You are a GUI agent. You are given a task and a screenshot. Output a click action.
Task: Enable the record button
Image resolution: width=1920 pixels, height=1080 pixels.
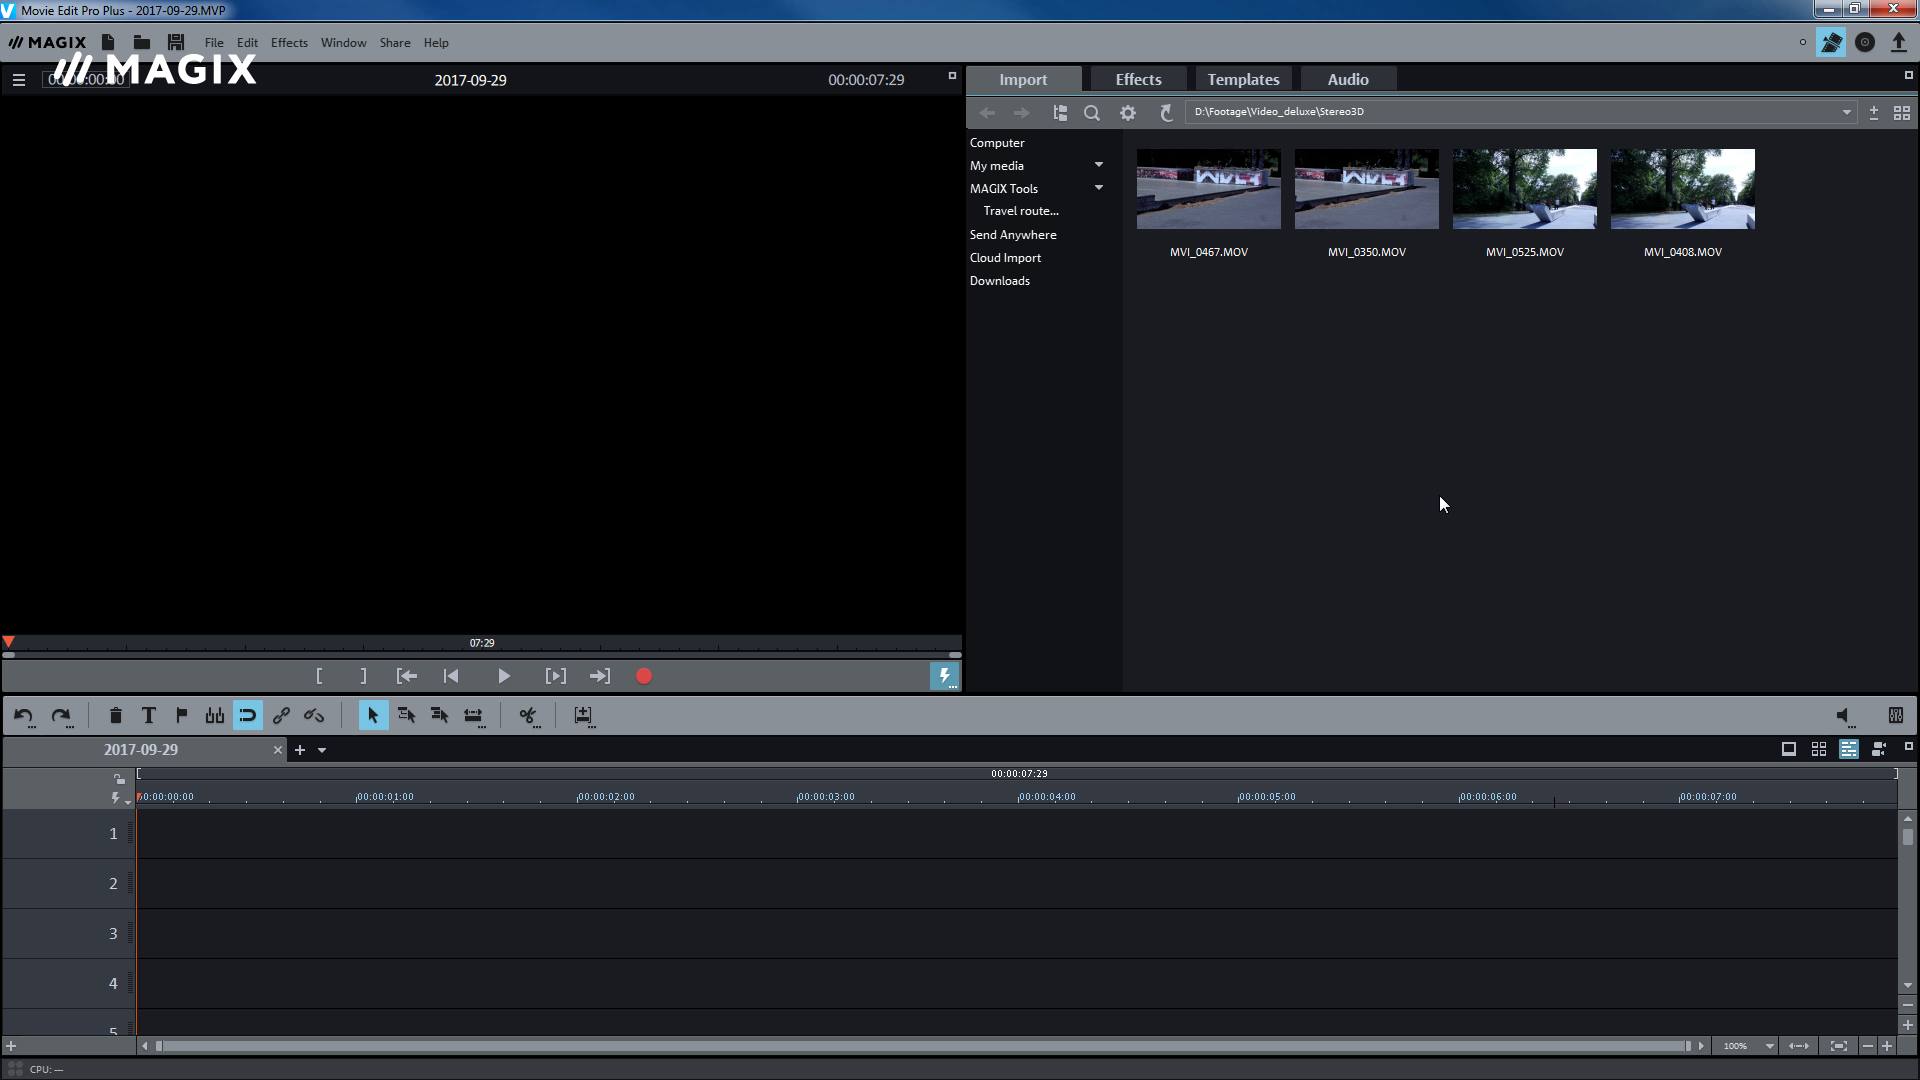pyautogui.click(x=644, y=675)
